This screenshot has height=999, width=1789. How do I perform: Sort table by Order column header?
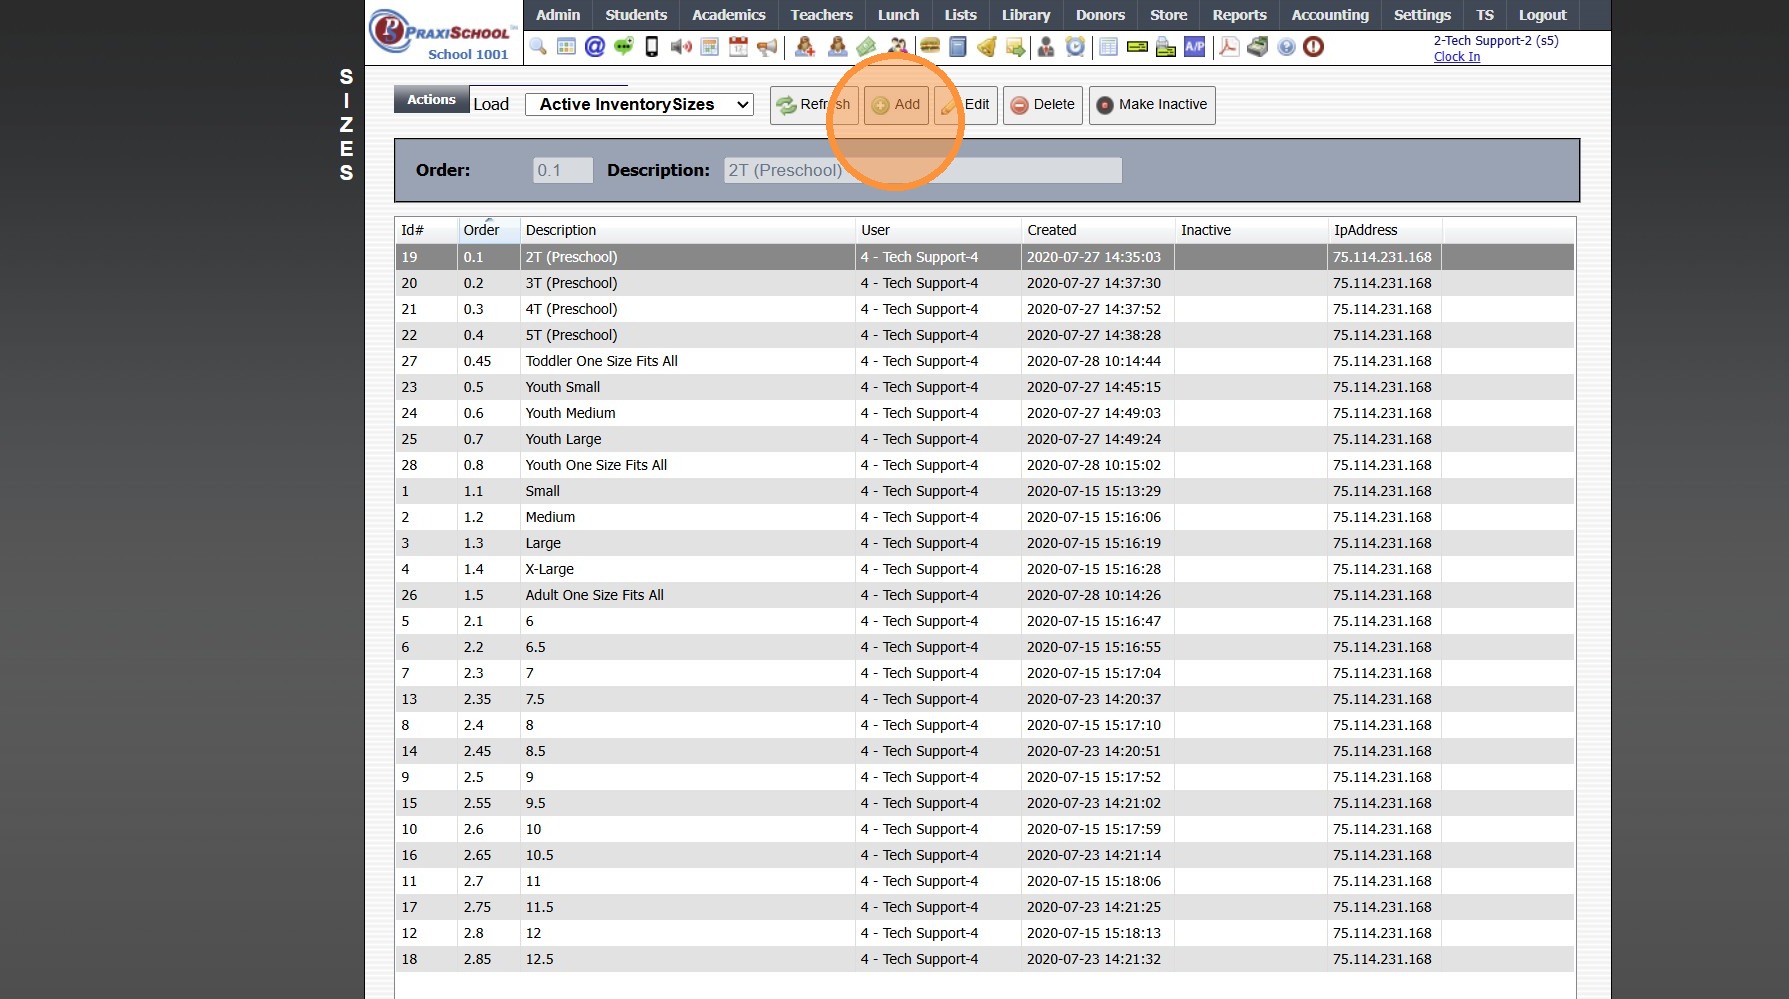coord(481,230)
